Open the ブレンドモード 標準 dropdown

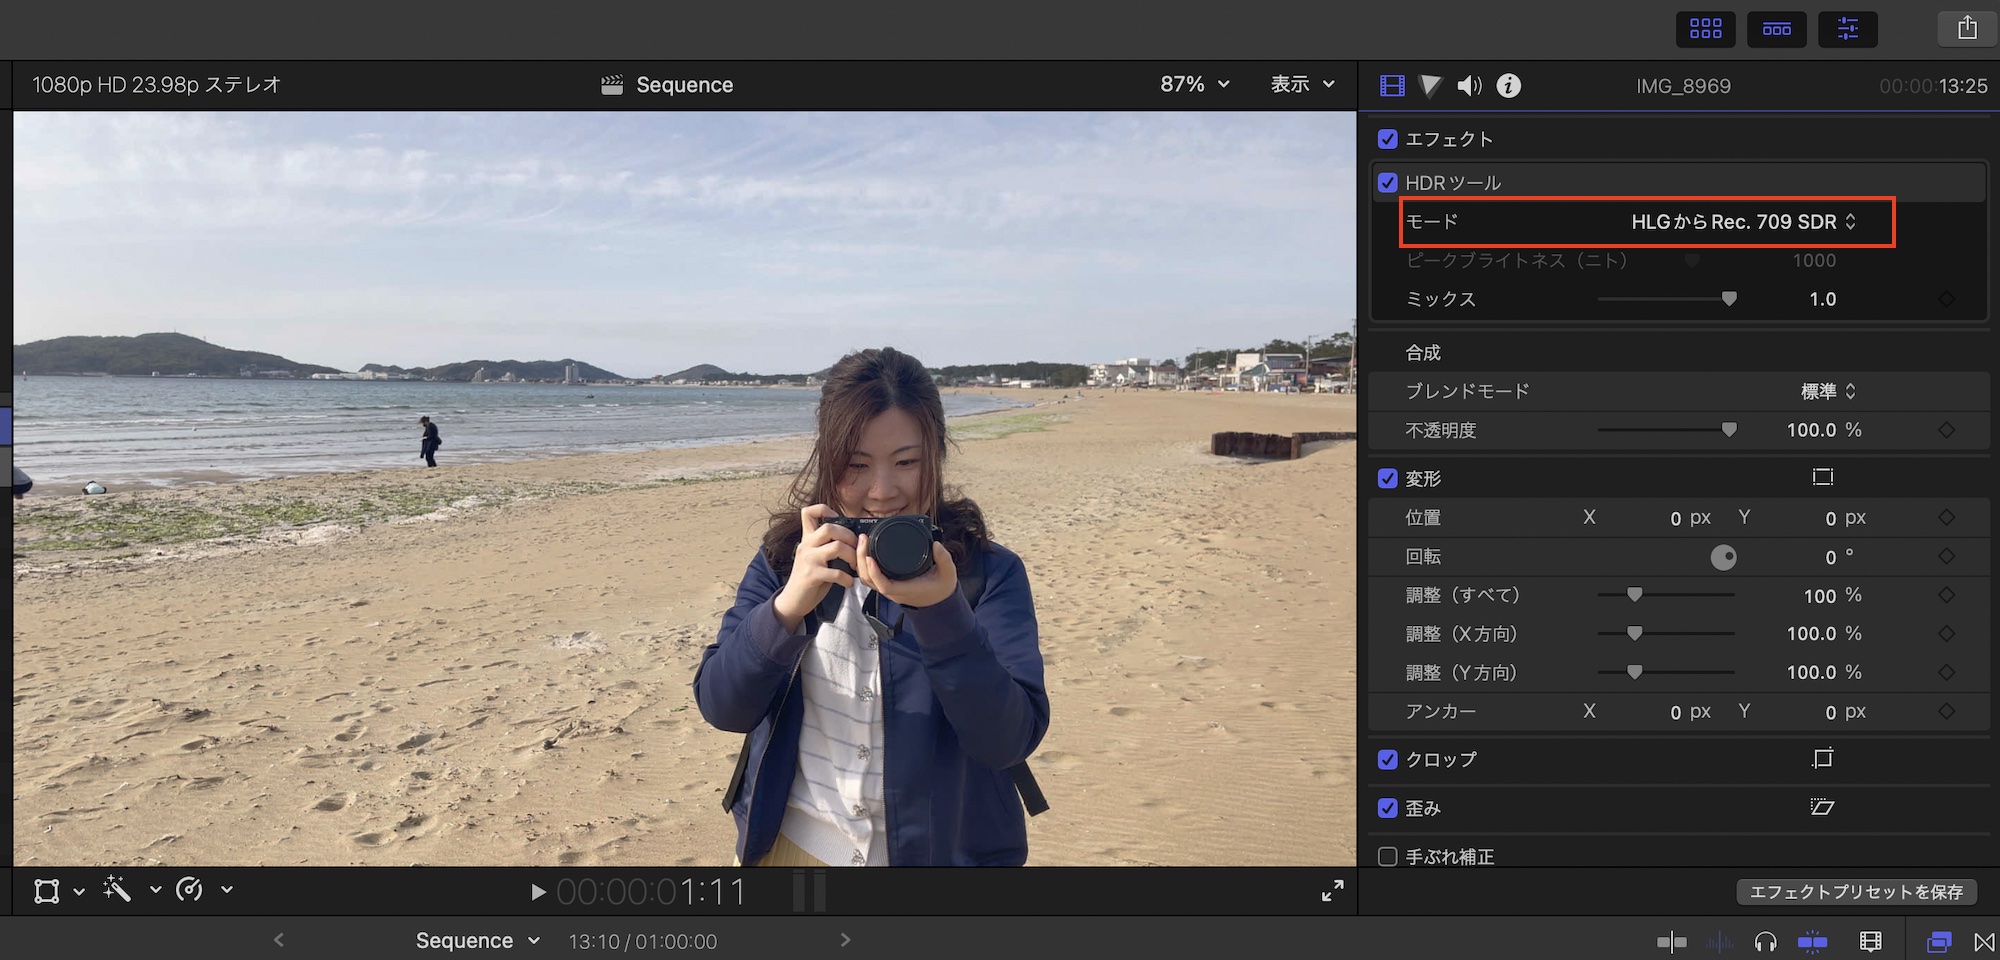1828,391
